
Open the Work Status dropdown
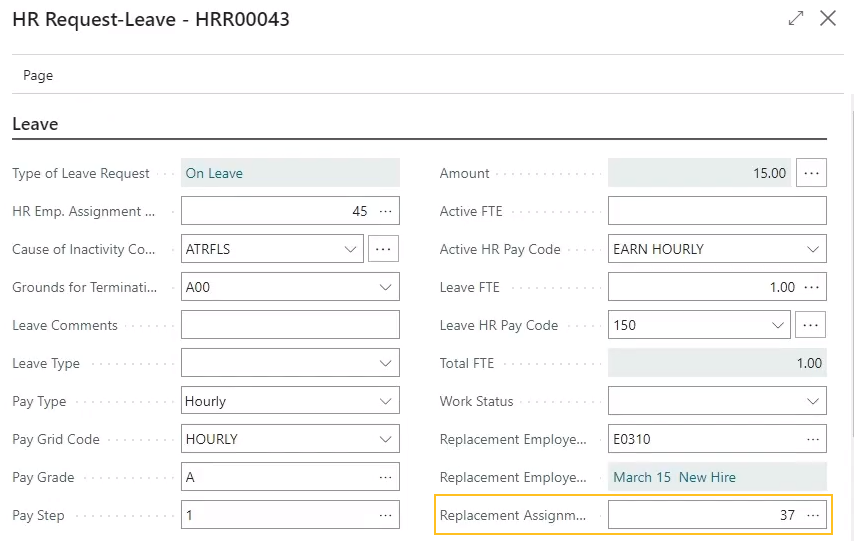pyautogui.click(x=812, y=401)
